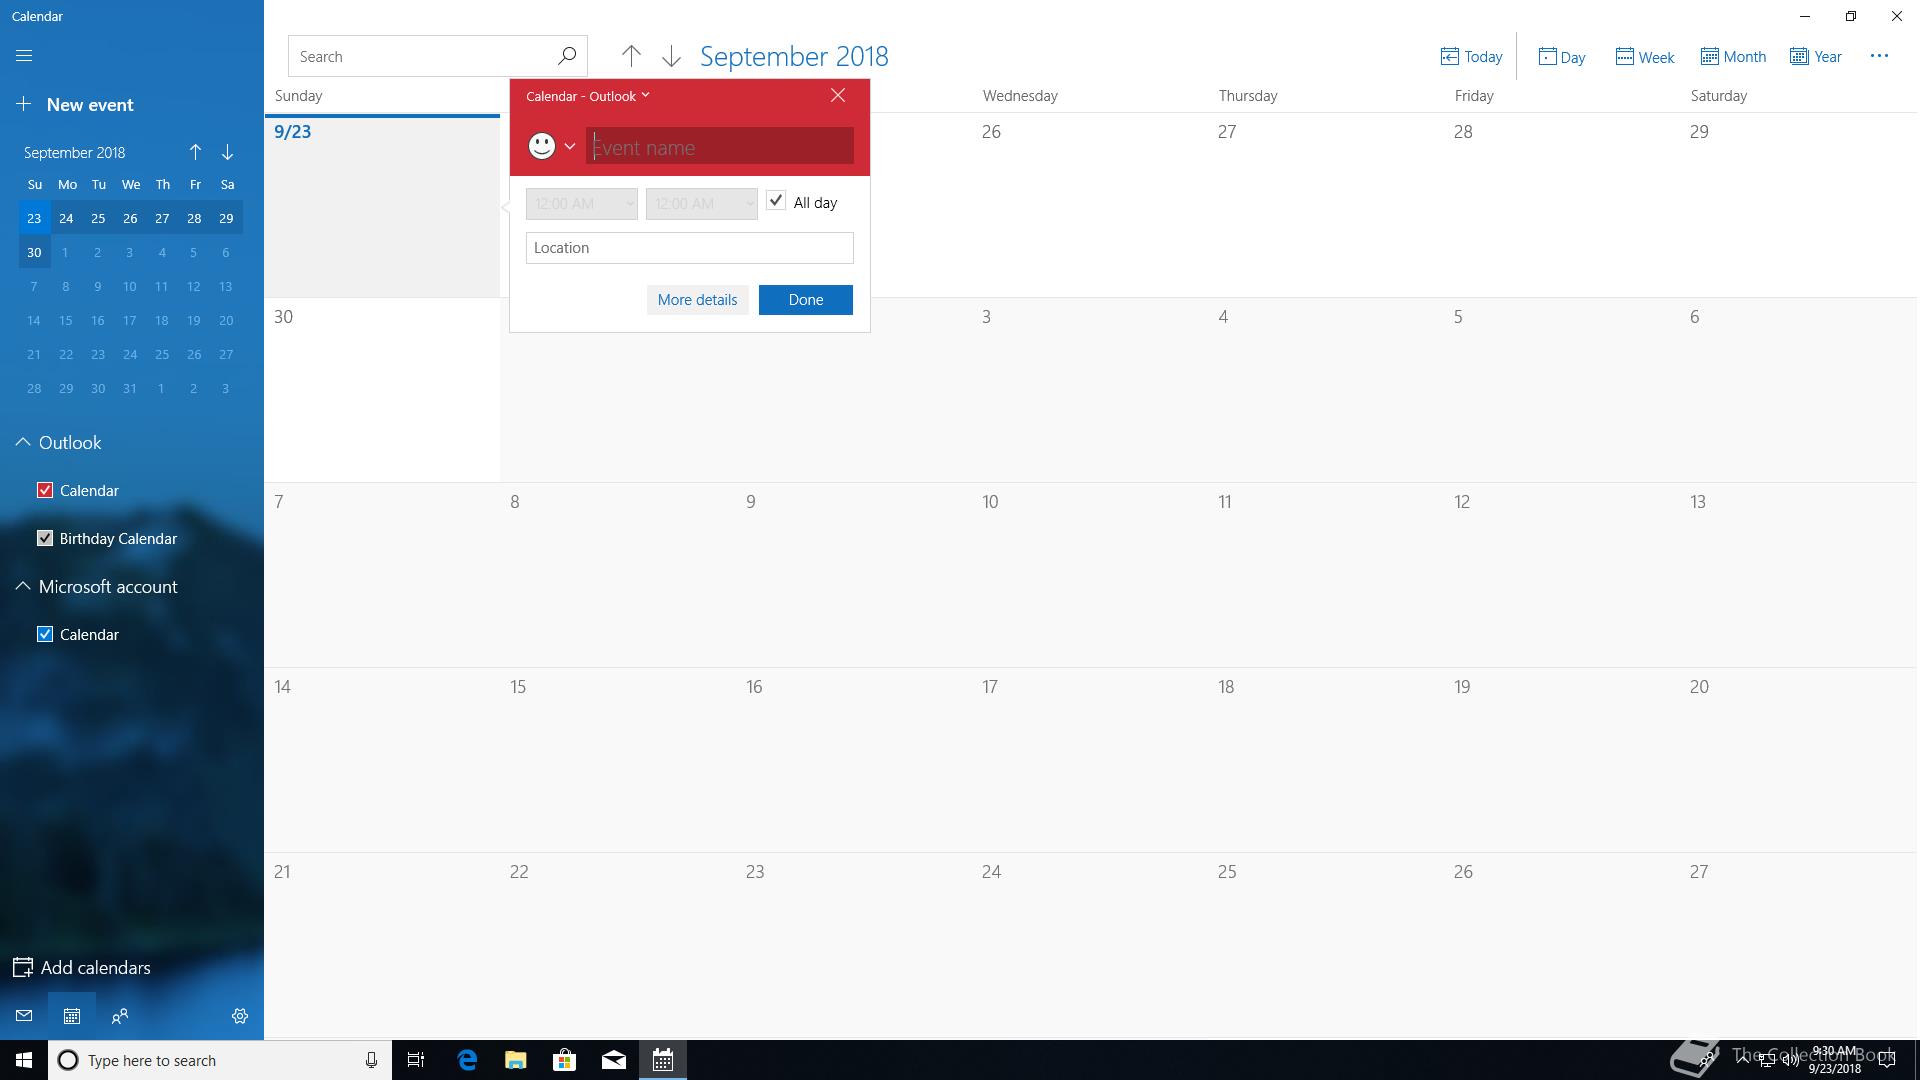Switch to Mail app in sidebar

[x=24, y=1016]
